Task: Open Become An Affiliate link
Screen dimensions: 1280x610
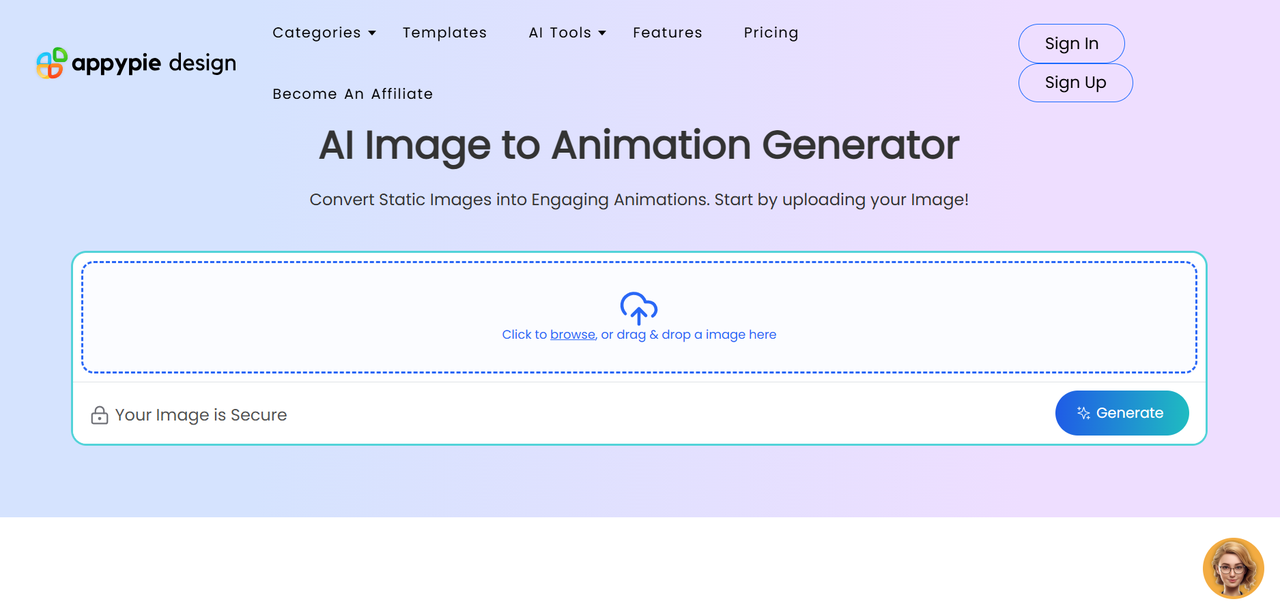Action: click(353, 94)
